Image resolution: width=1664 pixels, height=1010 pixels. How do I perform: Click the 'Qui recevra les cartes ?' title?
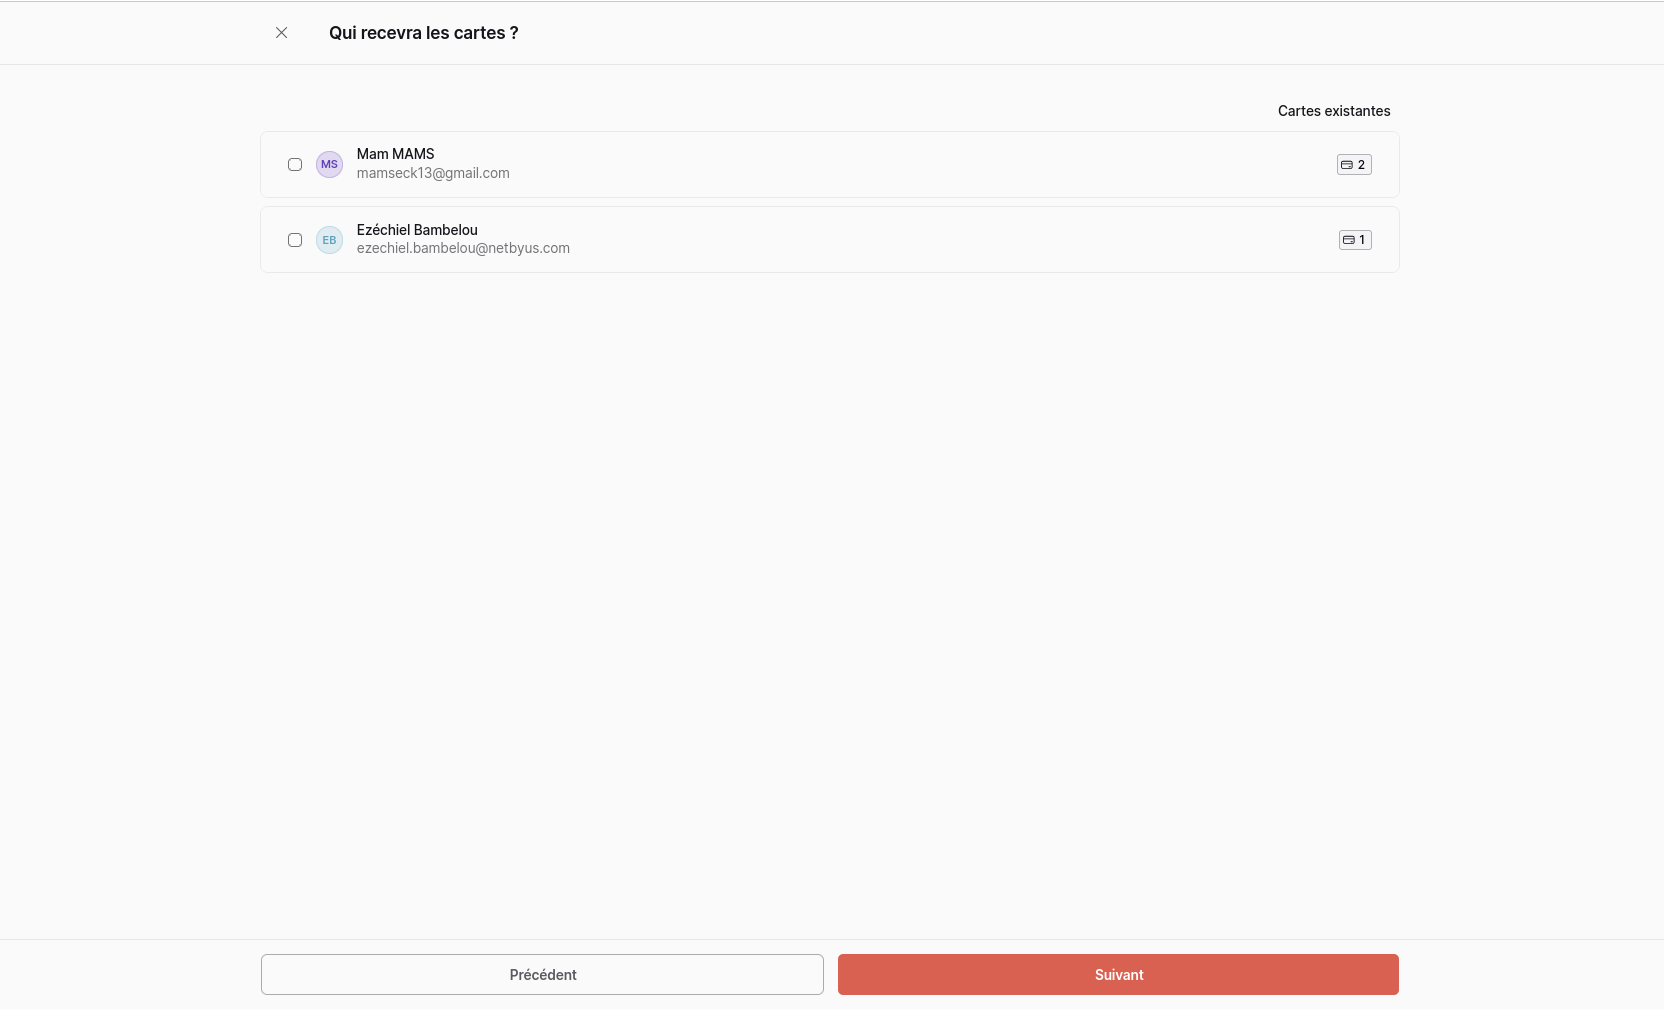tap(424, 33)
